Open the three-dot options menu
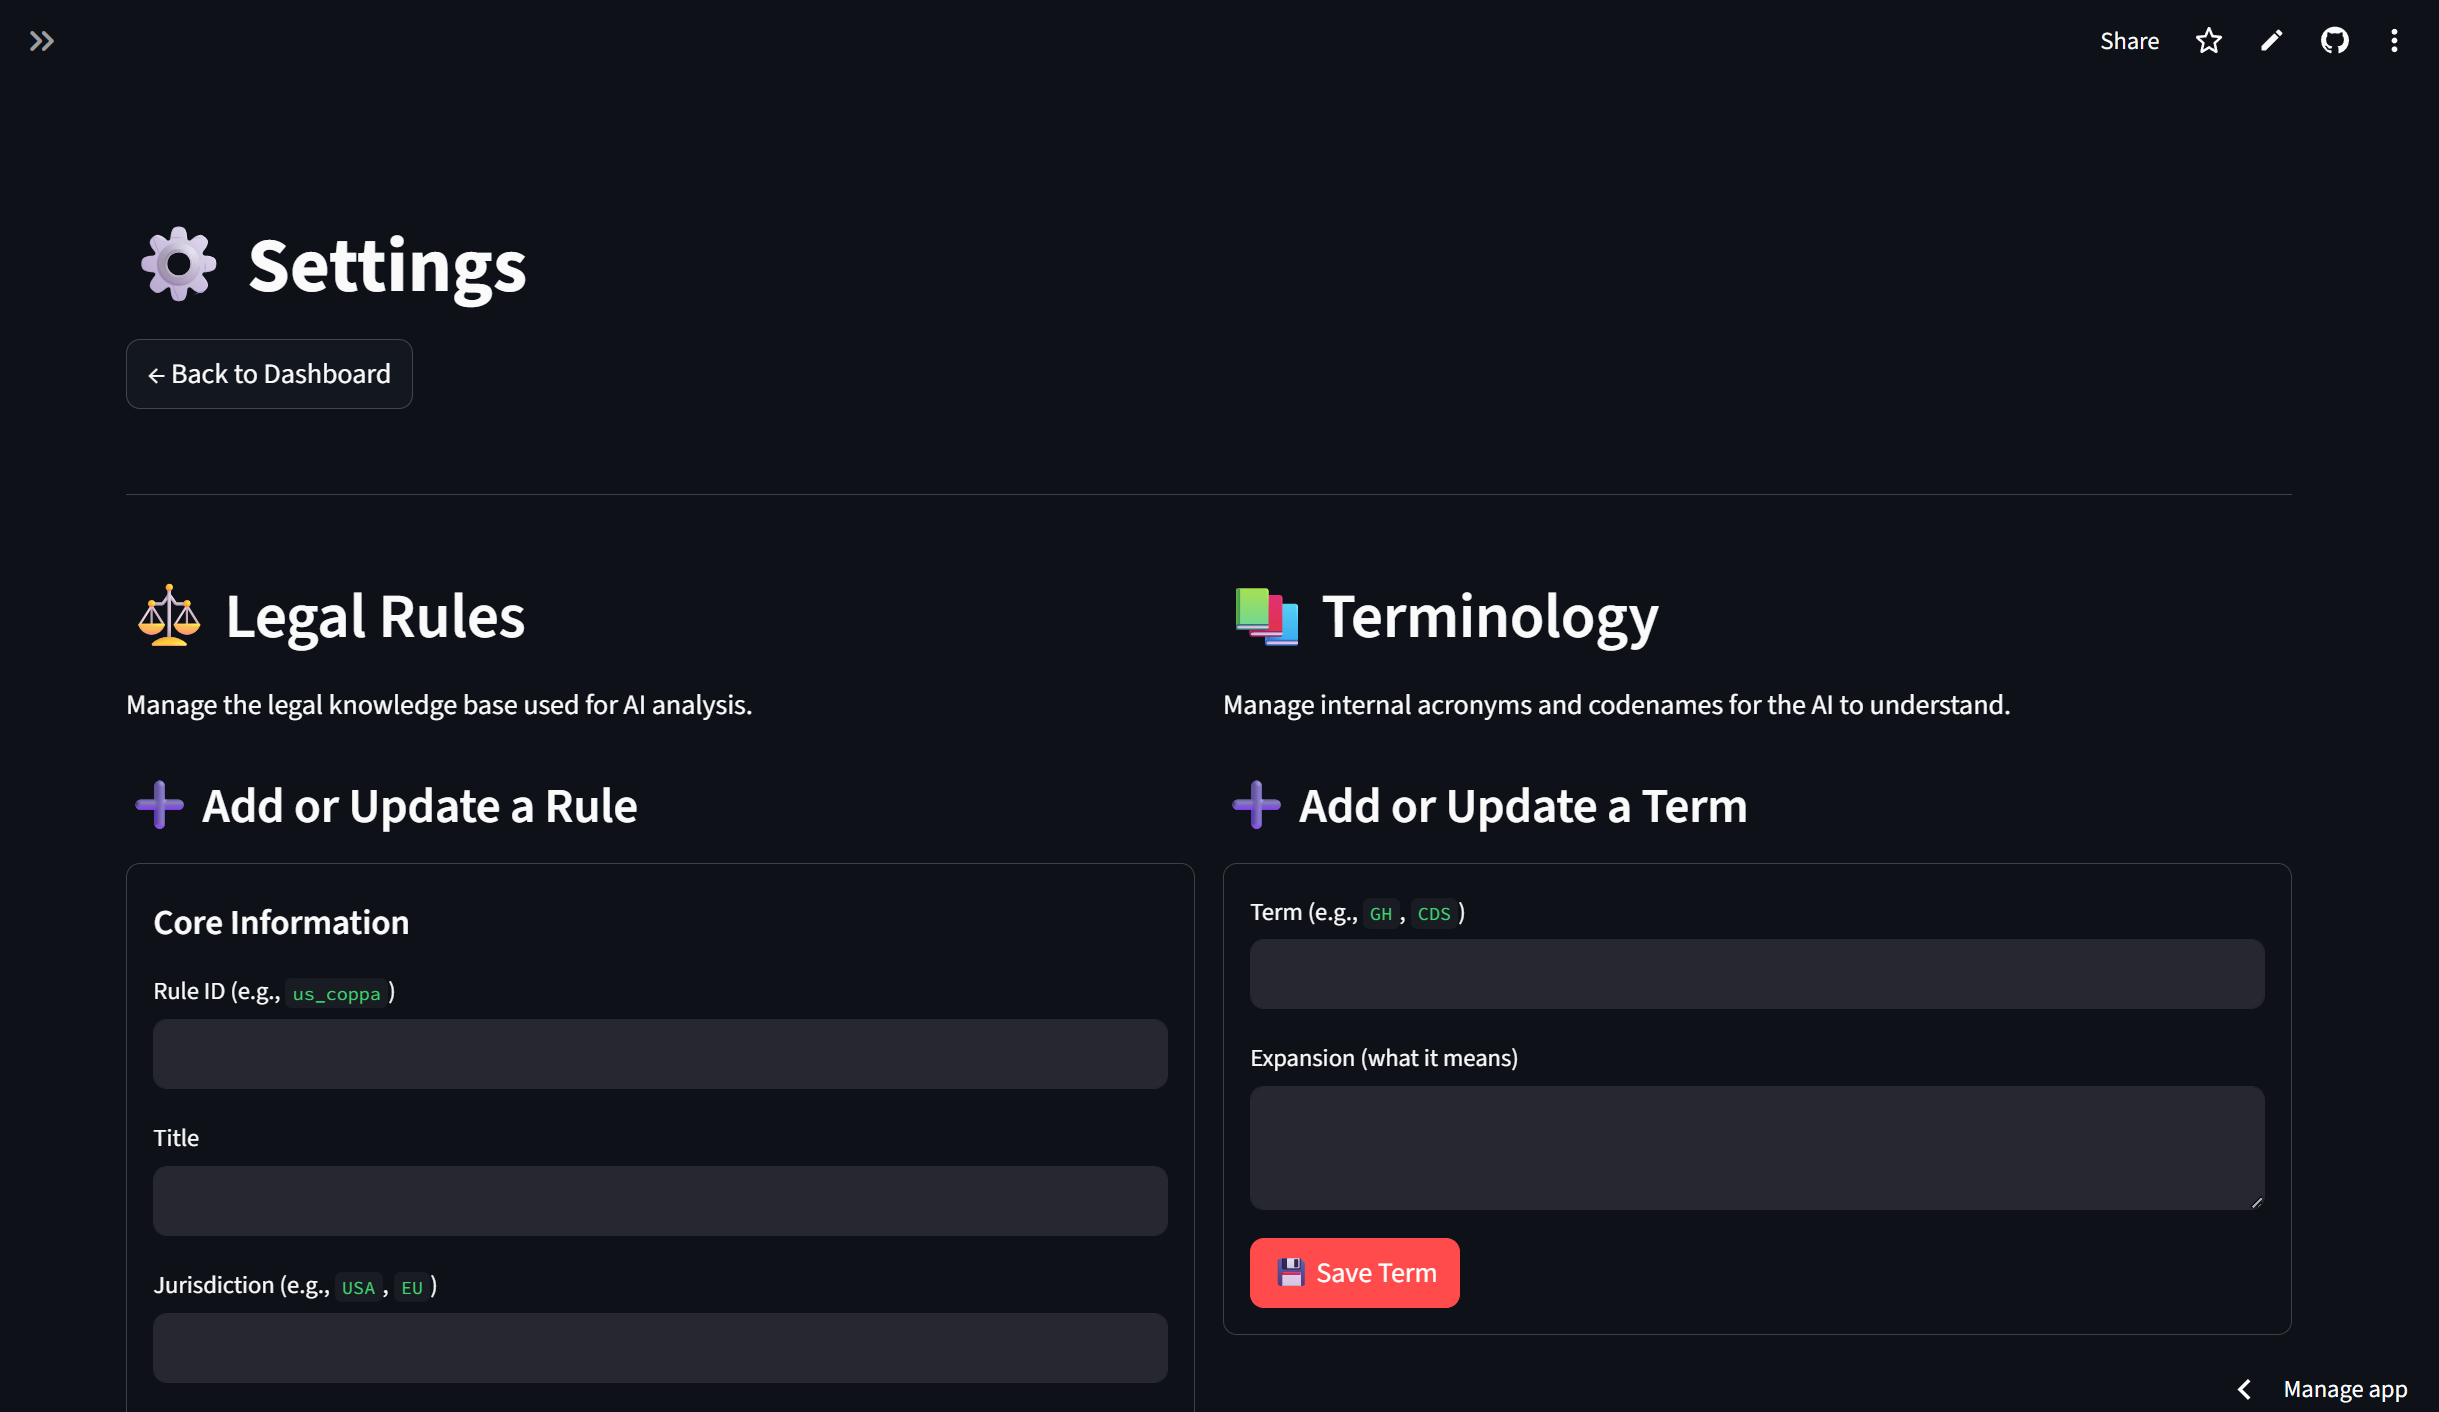The image size is (2439, 1412). point(2394,41)
